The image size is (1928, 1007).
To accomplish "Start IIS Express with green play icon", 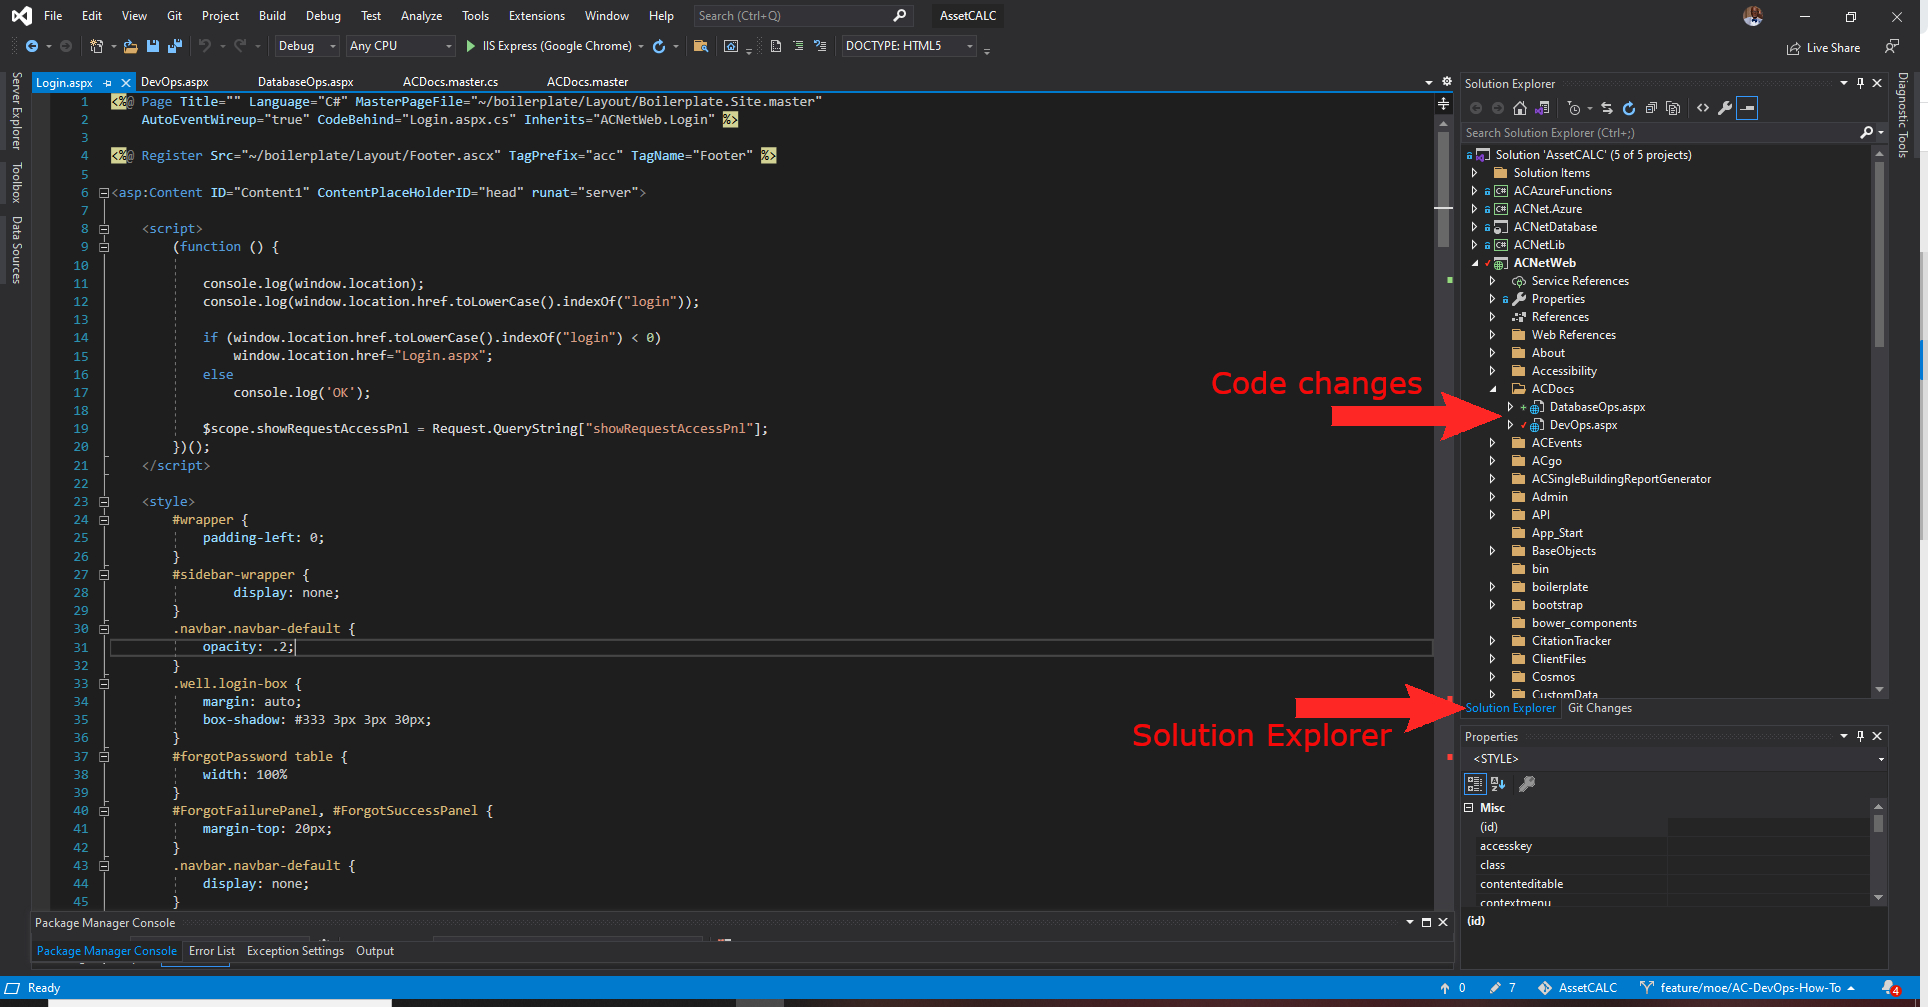I will click(x=471, y=46).
